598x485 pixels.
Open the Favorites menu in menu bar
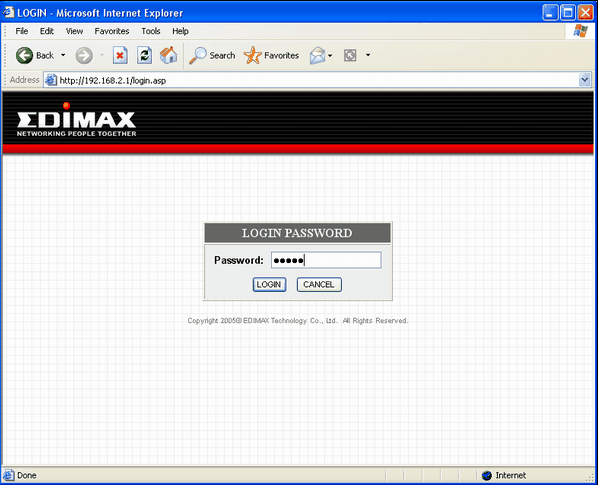click(112, 31)
